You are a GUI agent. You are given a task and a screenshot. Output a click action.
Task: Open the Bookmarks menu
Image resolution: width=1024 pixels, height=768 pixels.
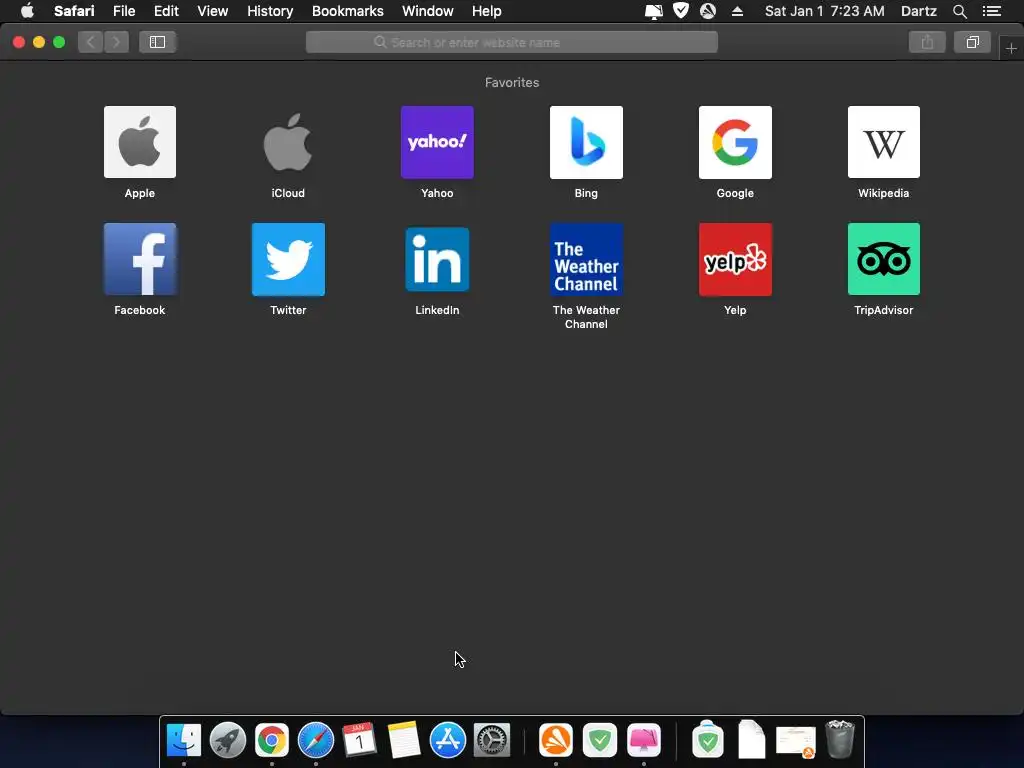(347, 11)
